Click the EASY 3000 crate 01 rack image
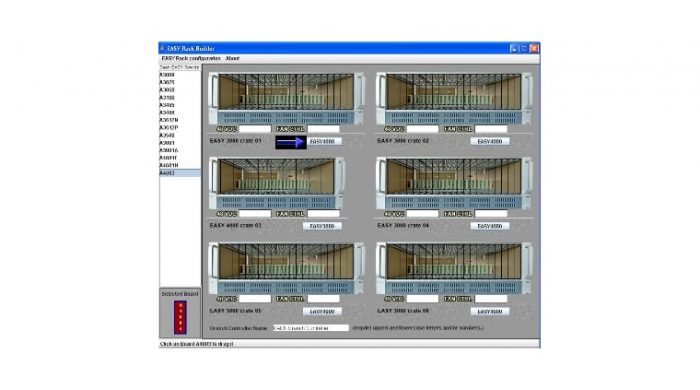 point(286,99)
